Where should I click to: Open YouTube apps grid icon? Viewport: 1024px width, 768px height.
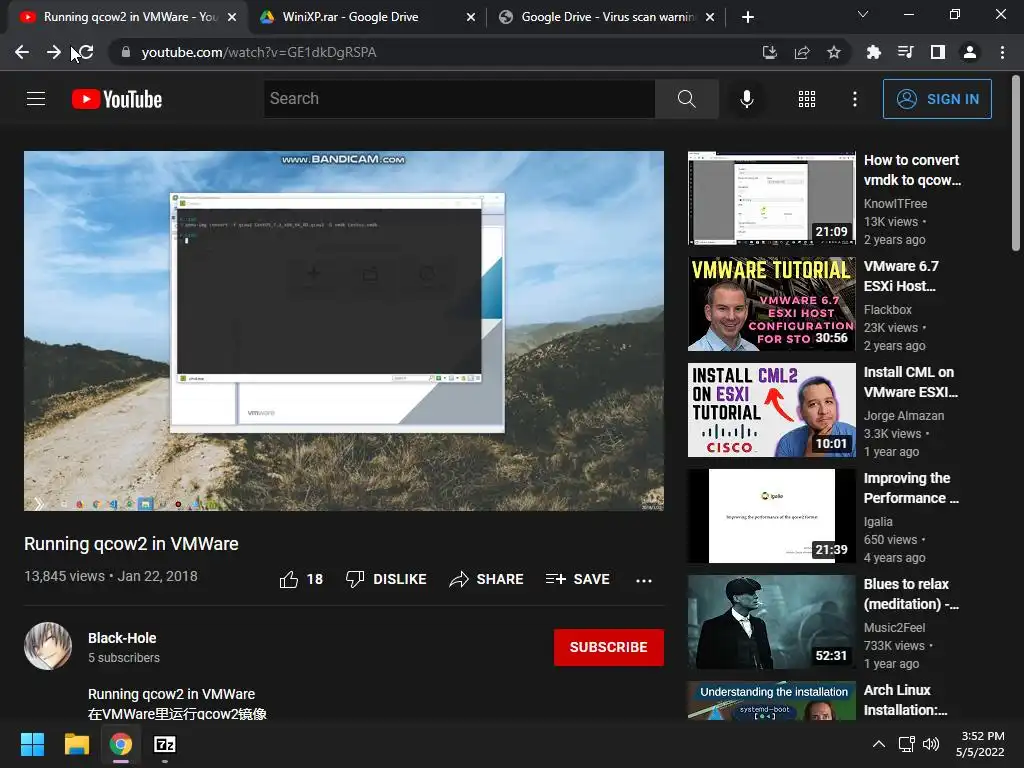(x=807, y=99)
